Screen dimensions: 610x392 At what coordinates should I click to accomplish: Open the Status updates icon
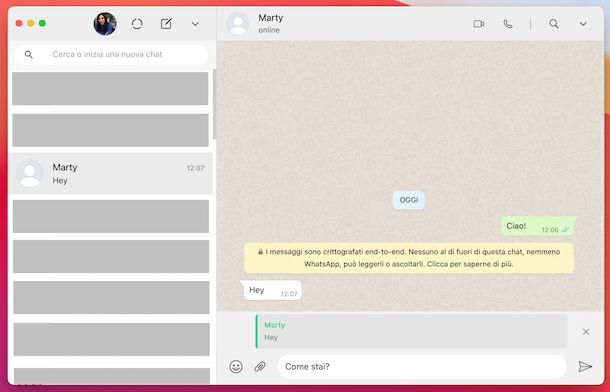(137, 24)
